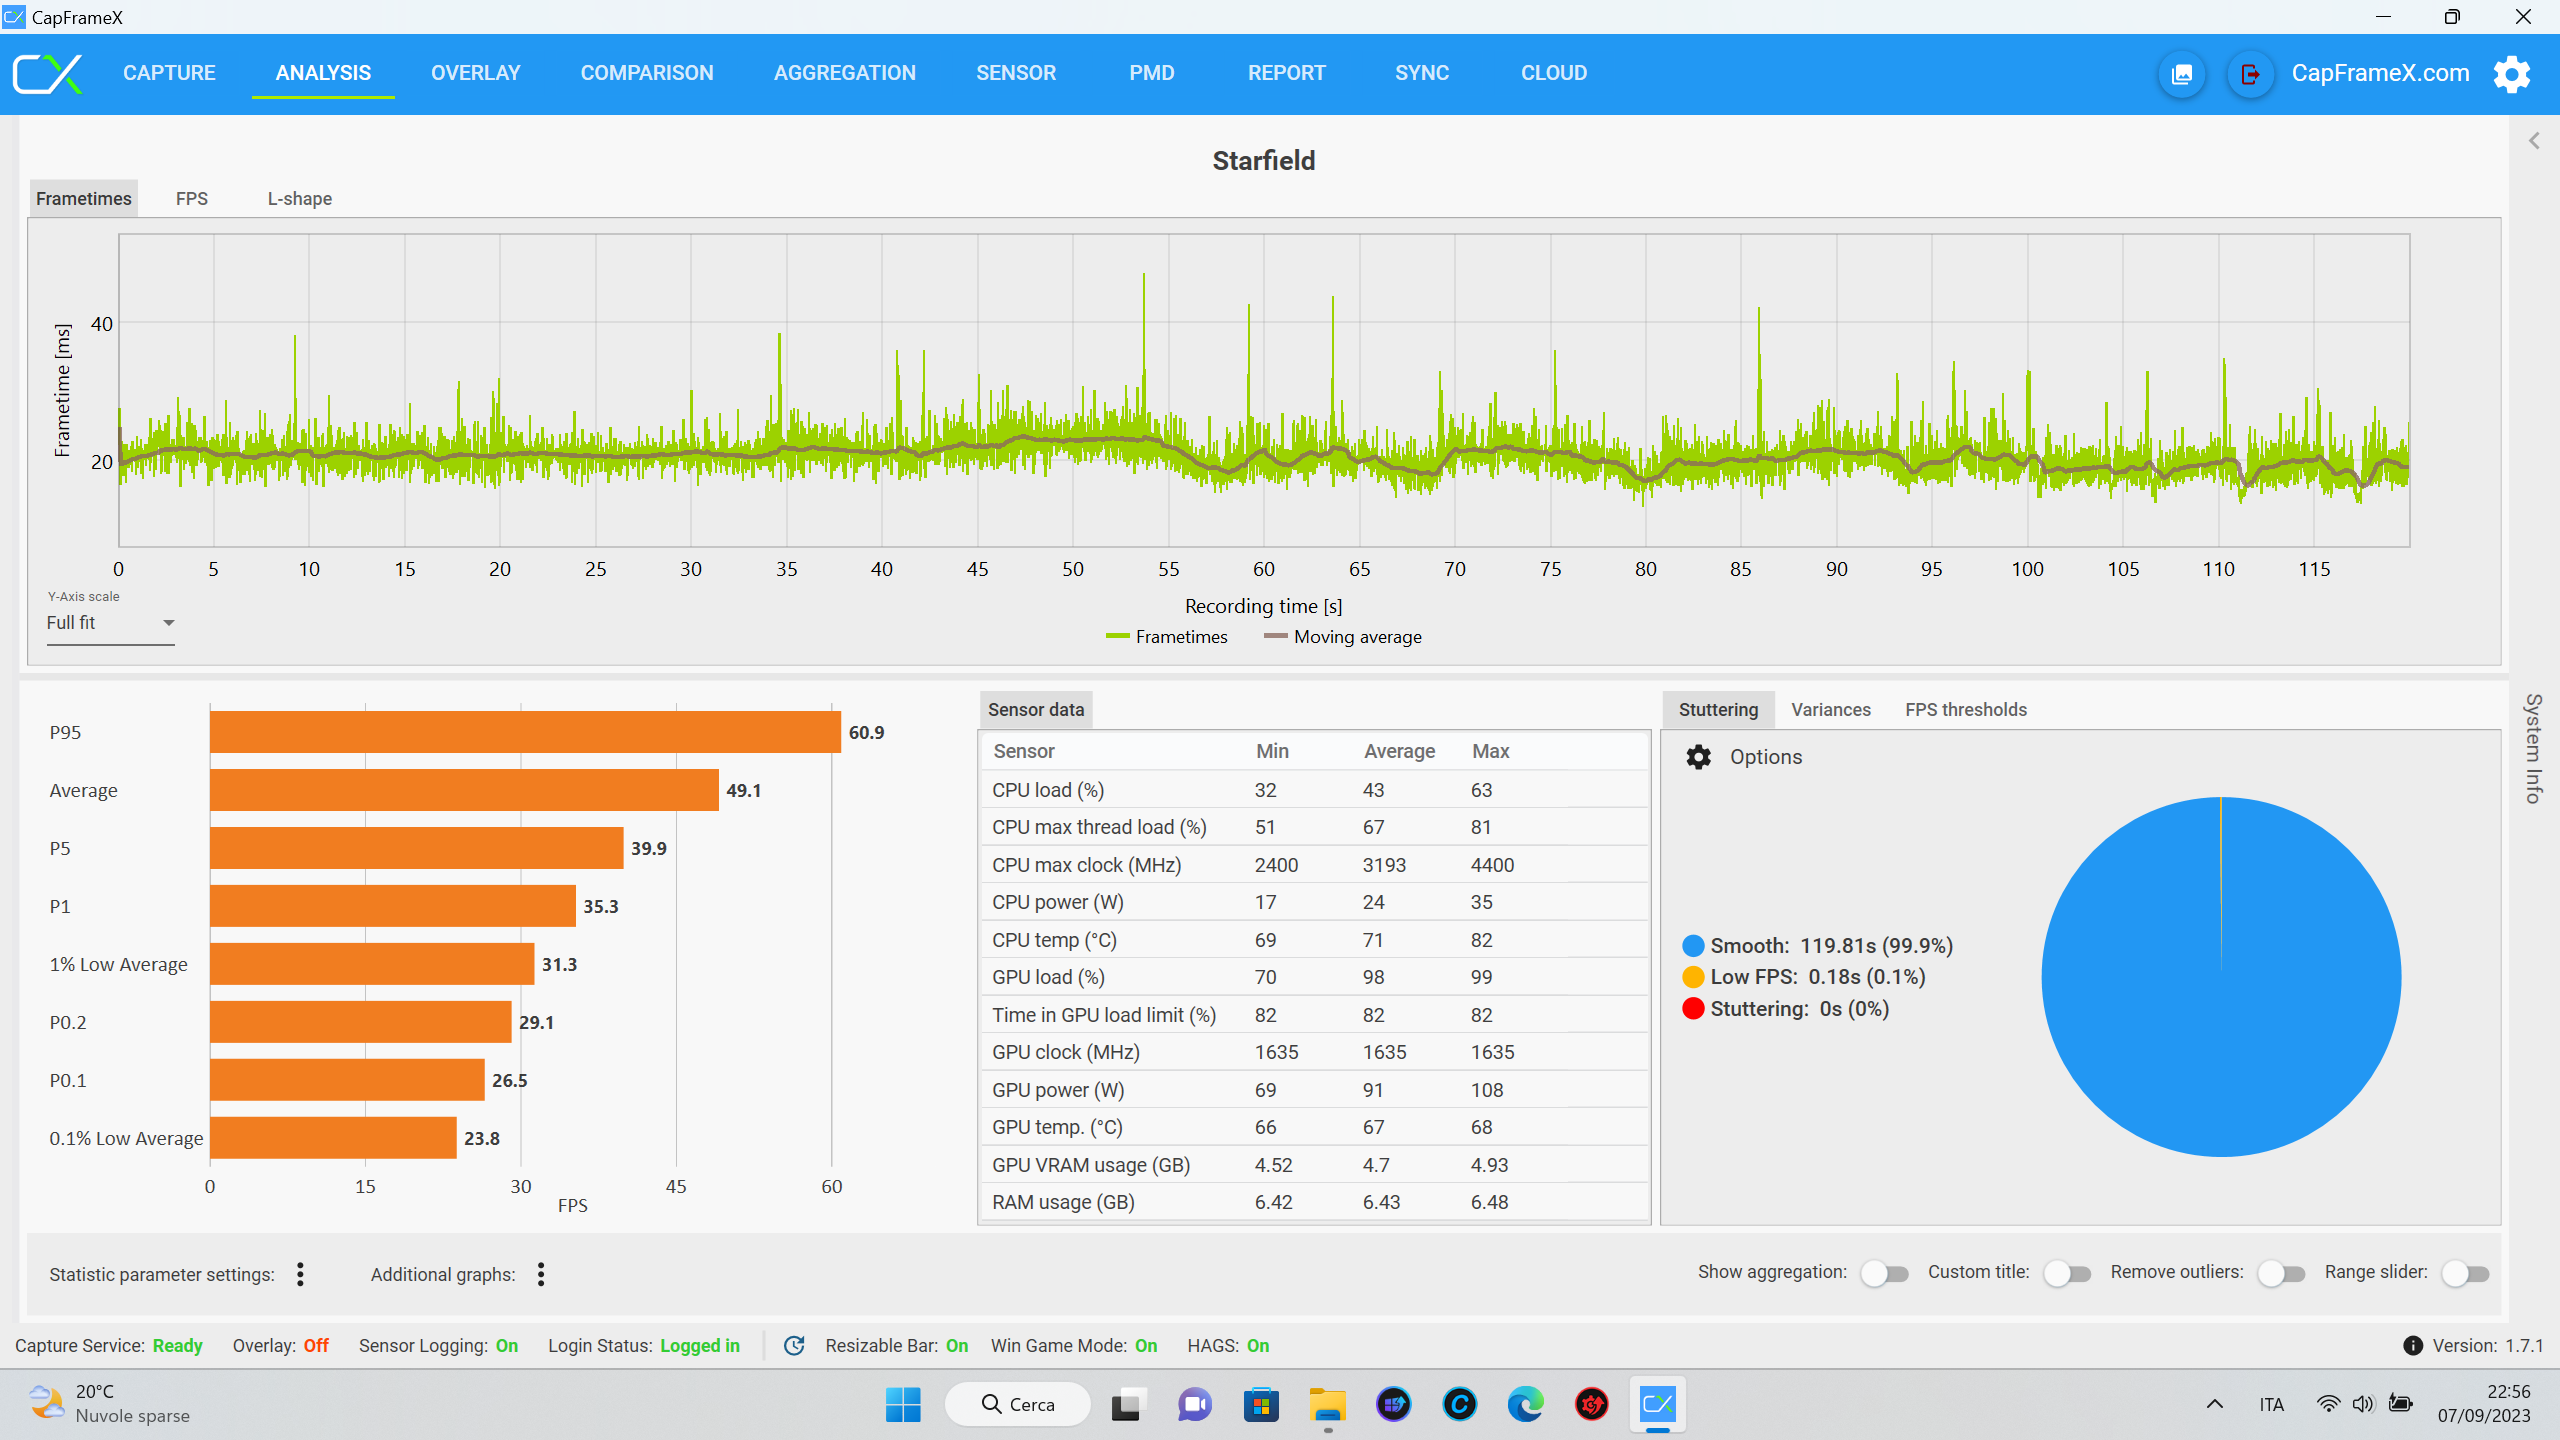
Task: Switch graph to the L-shape tab
Action: (300, 199)
